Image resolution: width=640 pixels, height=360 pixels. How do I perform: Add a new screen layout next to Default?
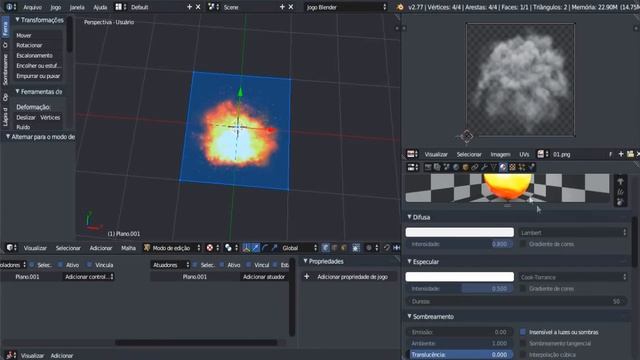pos(189,7)
